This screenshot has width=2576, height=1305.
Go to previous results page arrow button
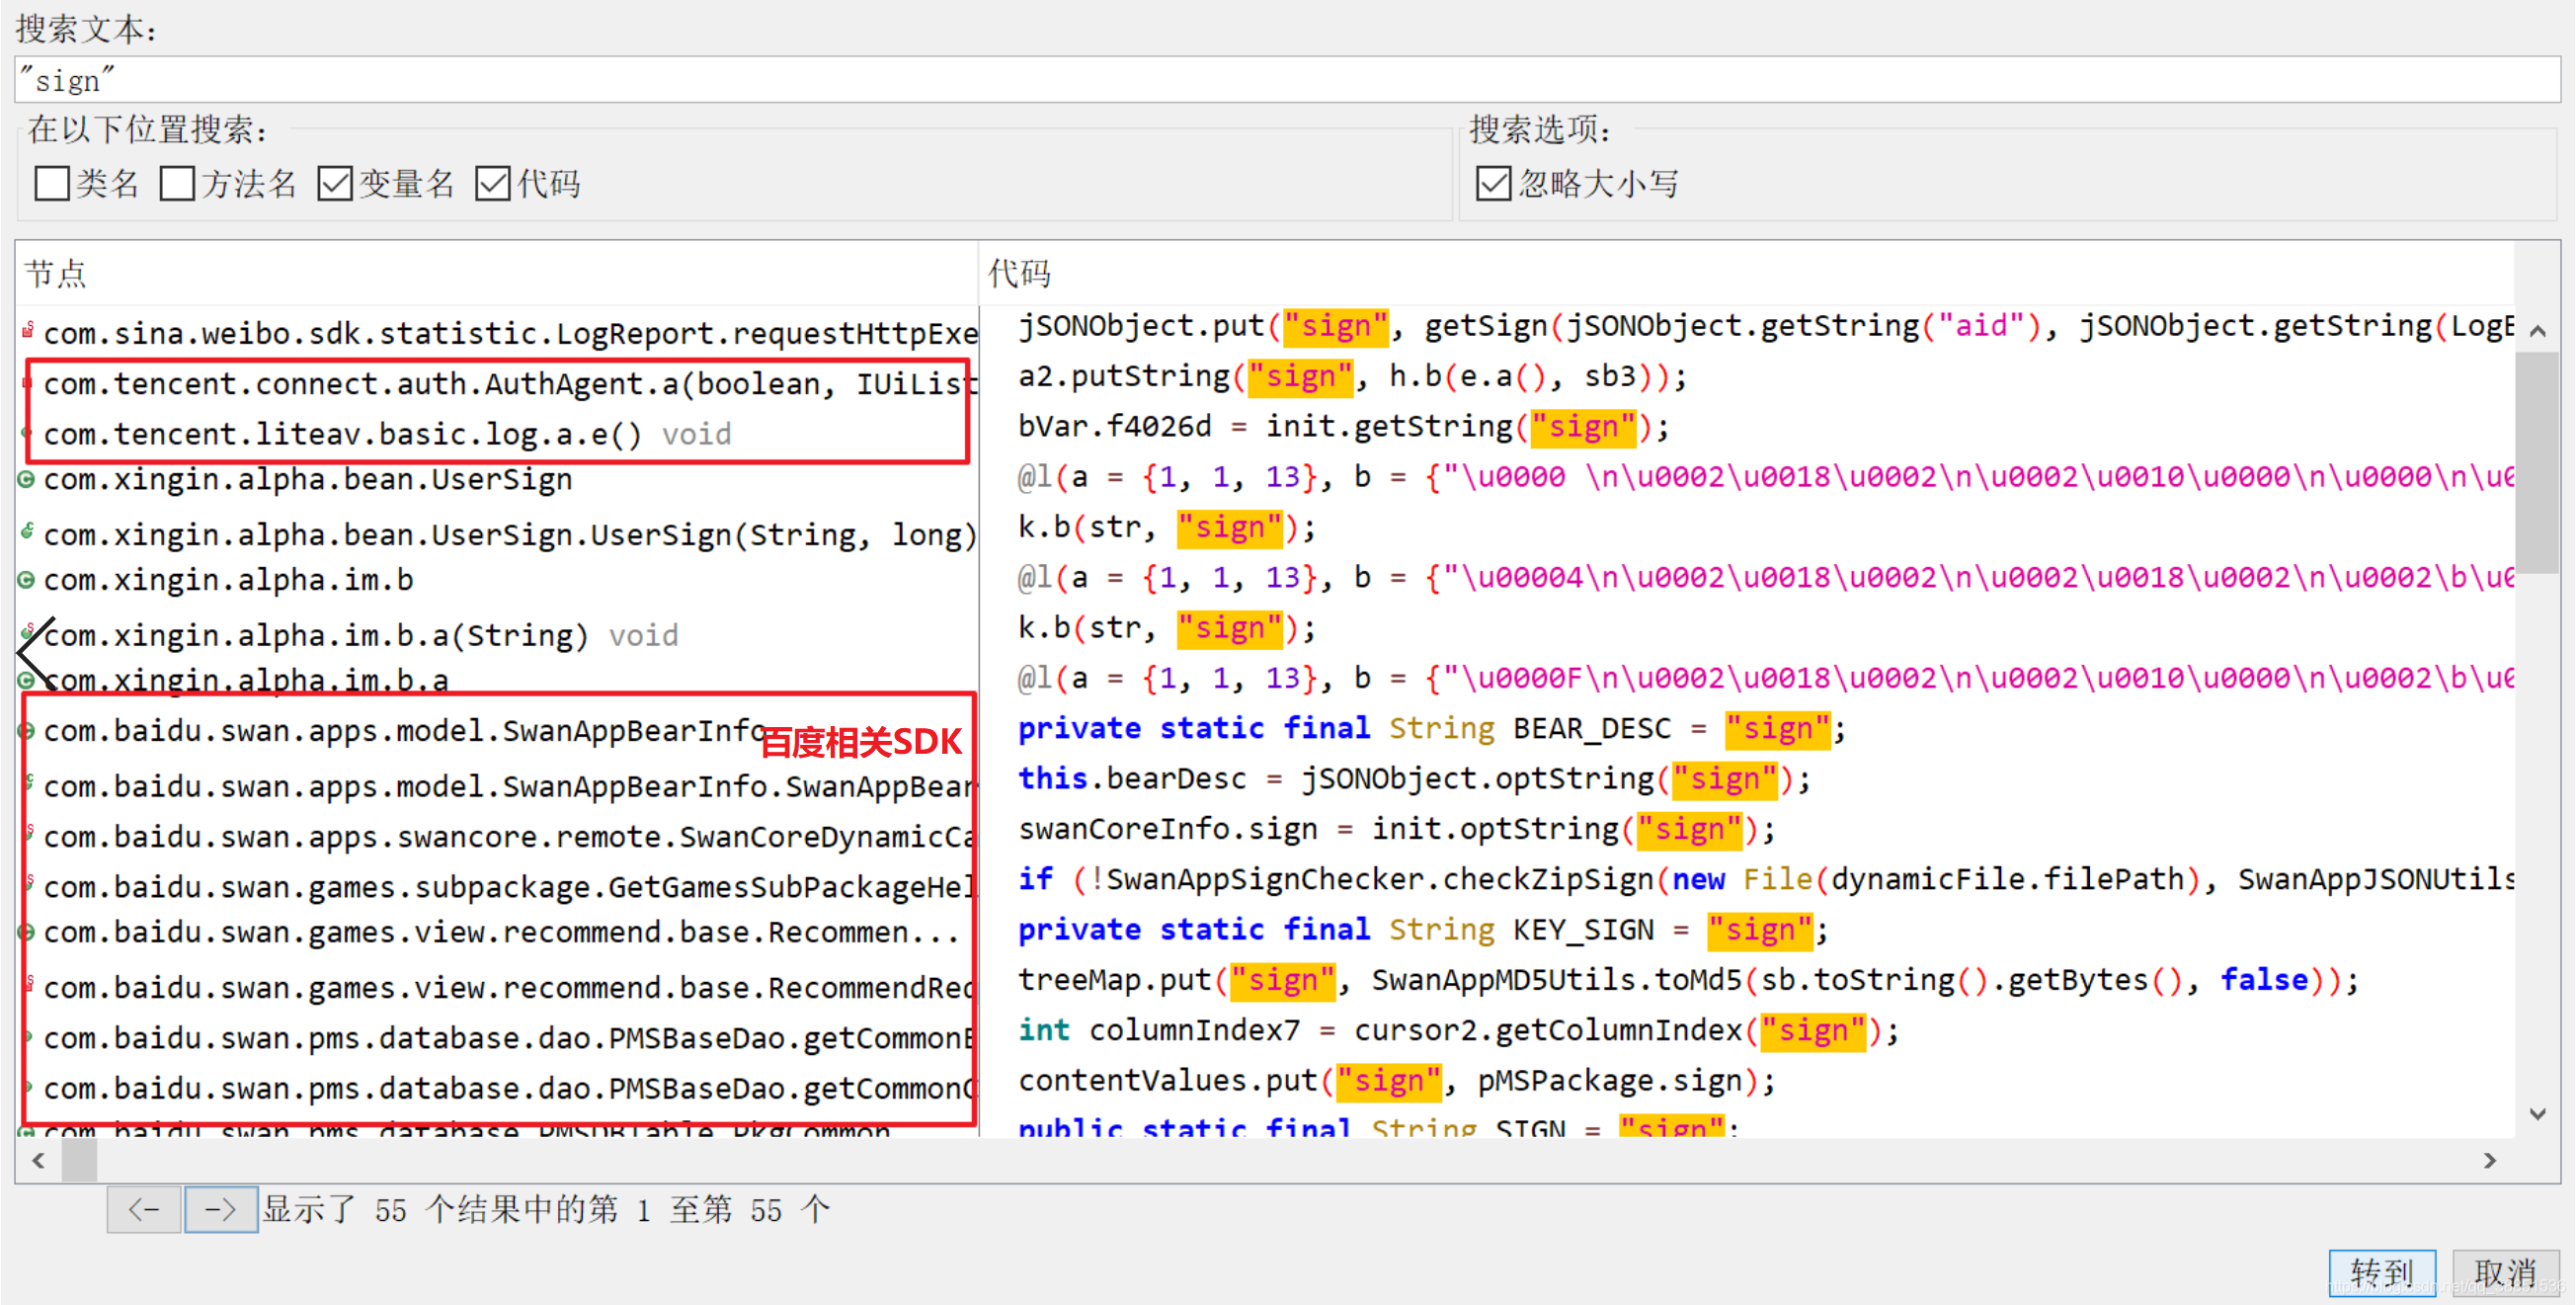pos(145,1209)
